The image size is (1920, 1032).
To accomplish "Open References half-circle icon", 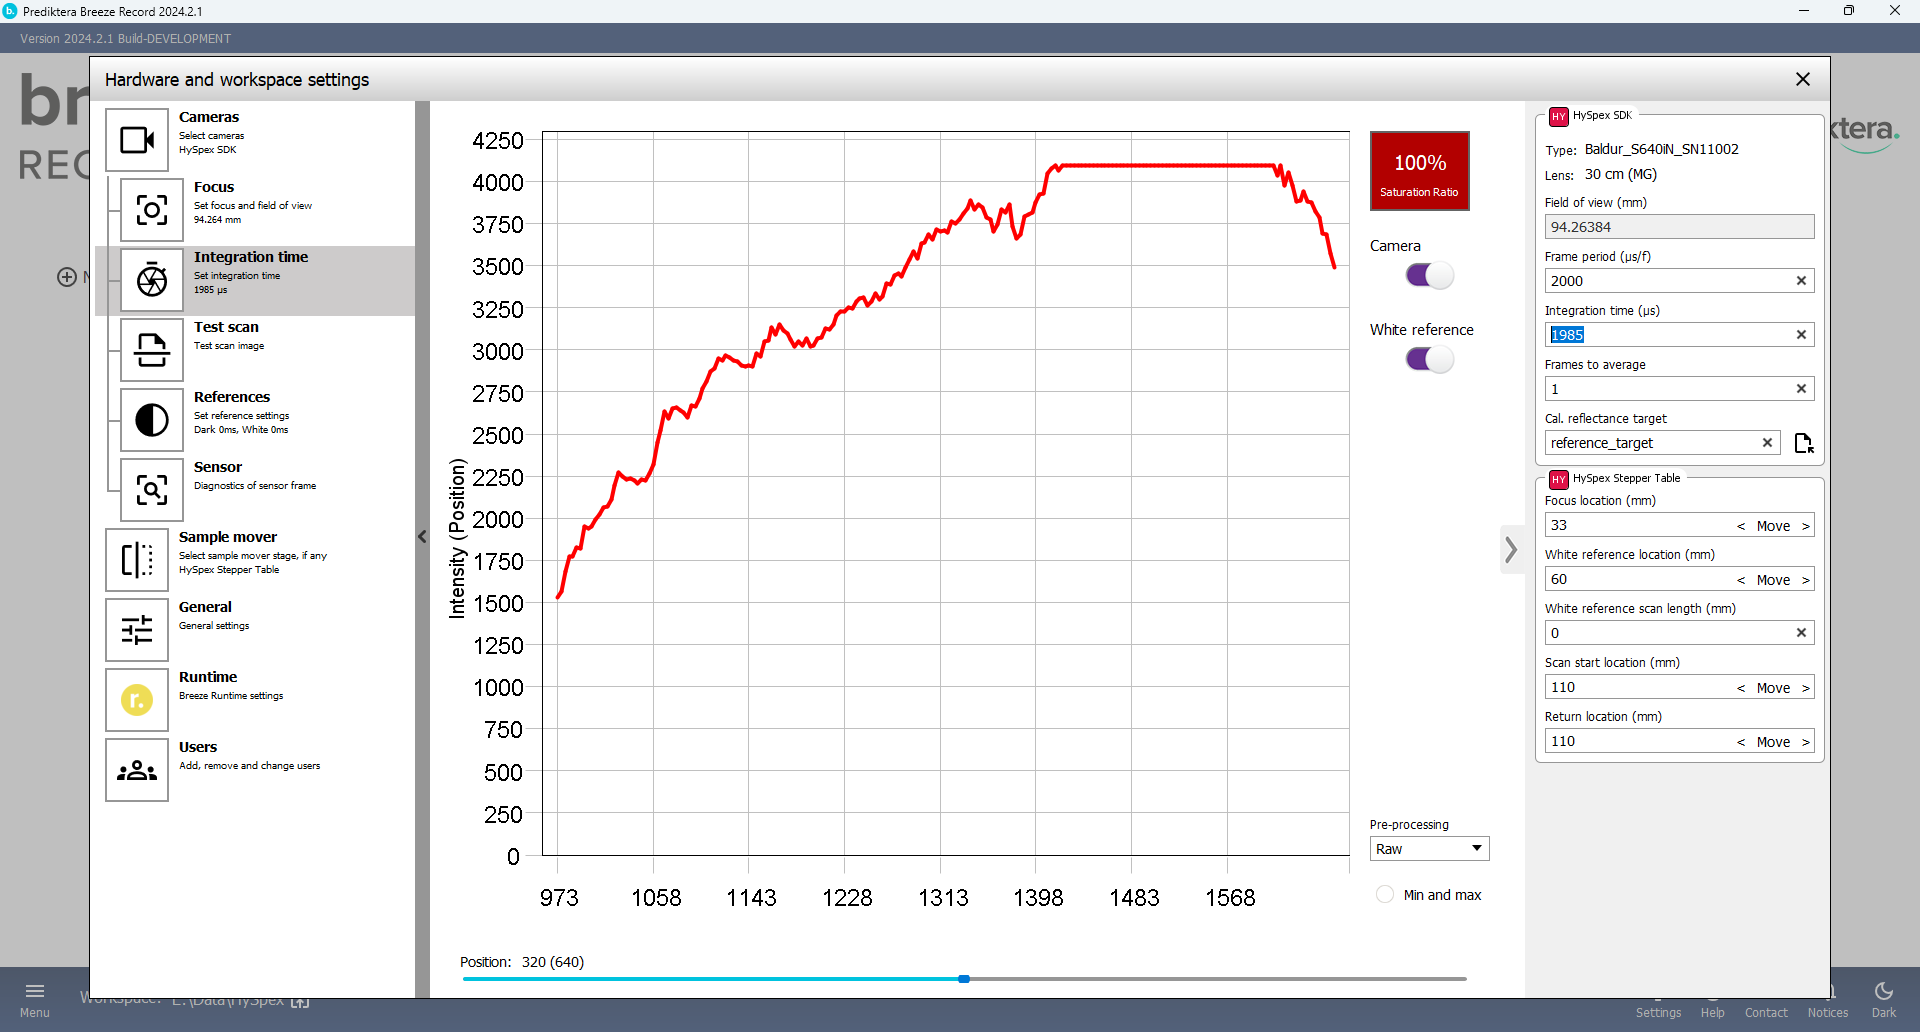I will click(x=152, y=420).
